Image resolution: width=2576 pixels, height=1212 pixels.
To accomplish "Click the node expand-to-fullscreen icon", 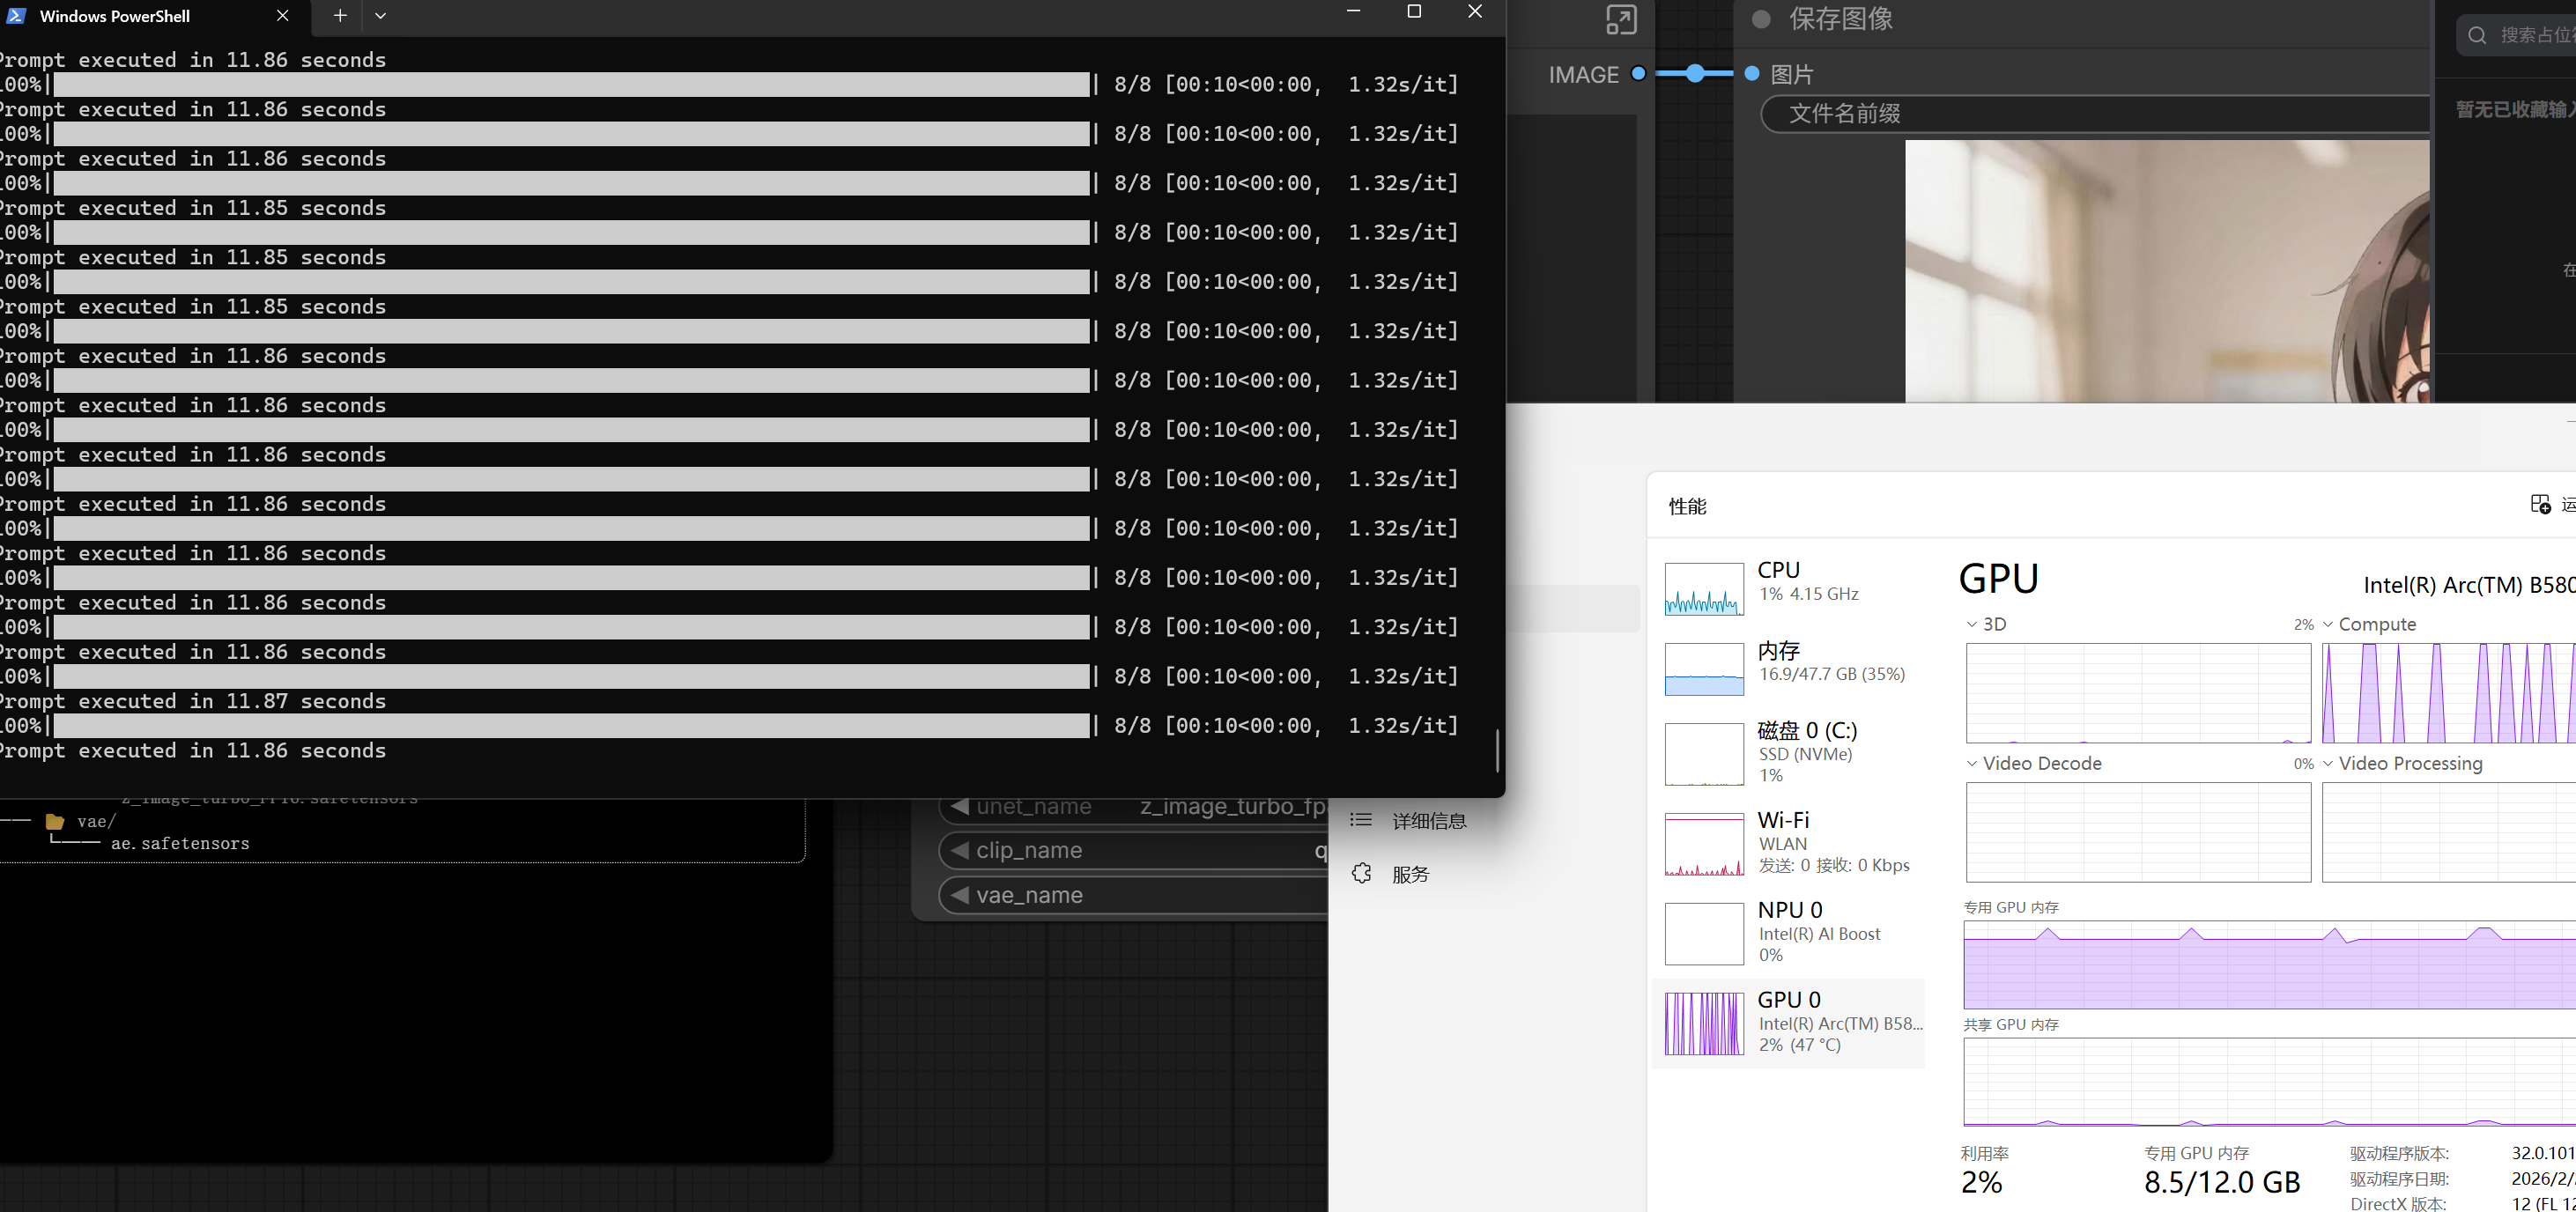I will point(1621,19).
